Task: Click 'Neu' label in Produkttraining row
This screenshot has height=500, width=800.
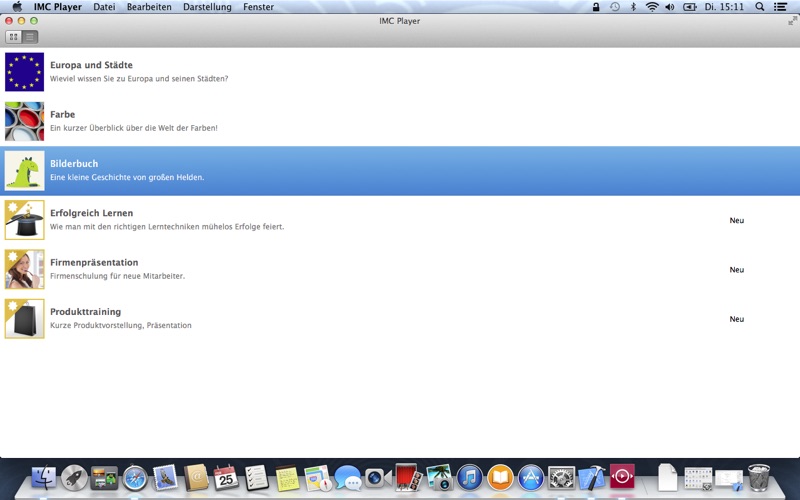Action: click(737, 319)
